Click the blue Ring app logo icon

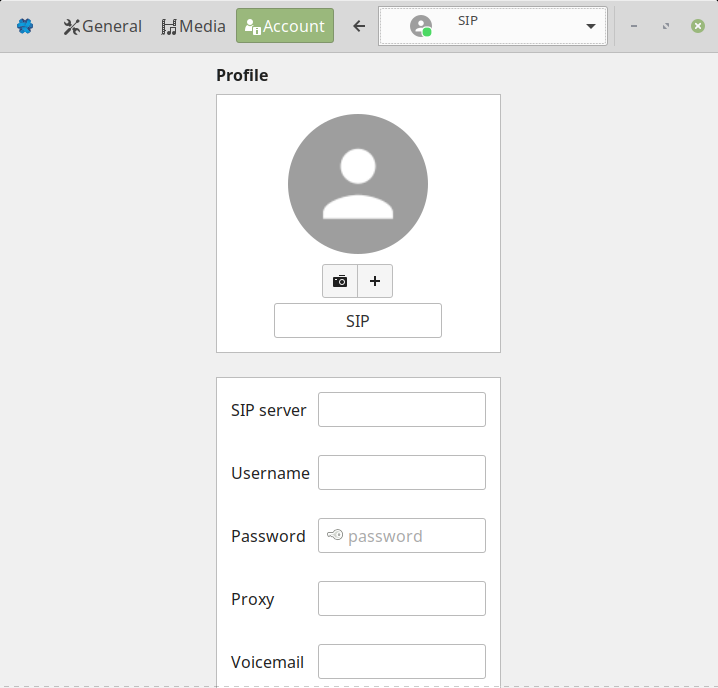tap(25, 26)
